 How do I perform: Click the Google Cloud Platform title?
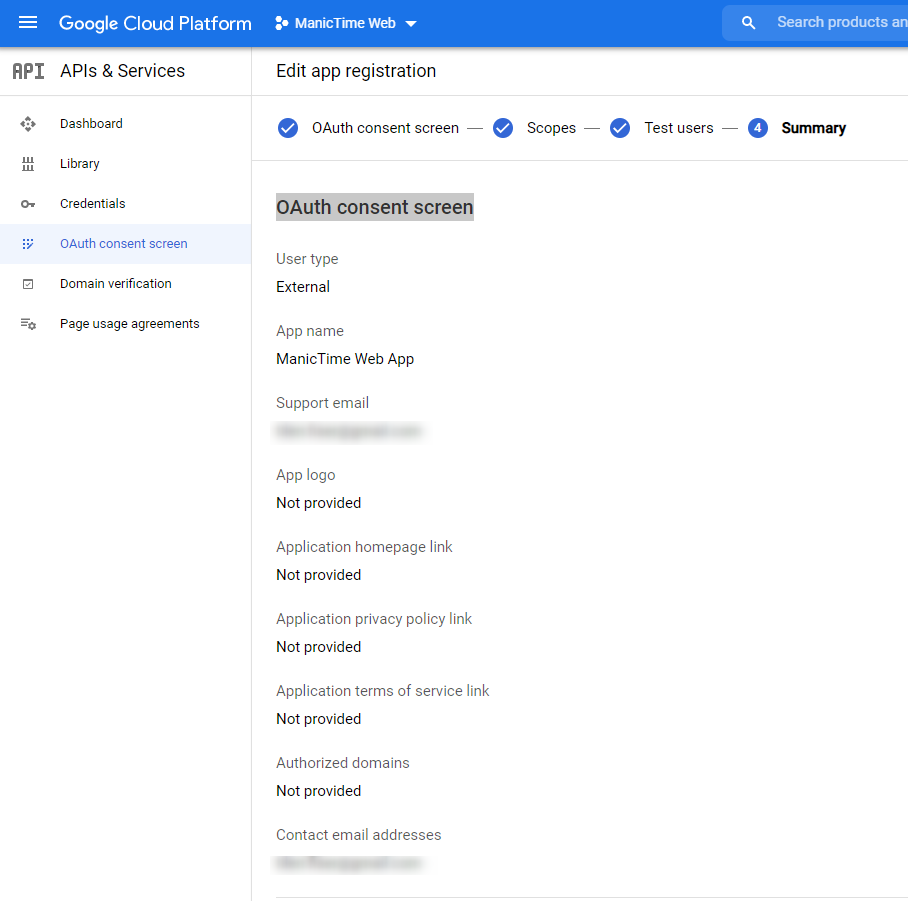tap(155, 23)
